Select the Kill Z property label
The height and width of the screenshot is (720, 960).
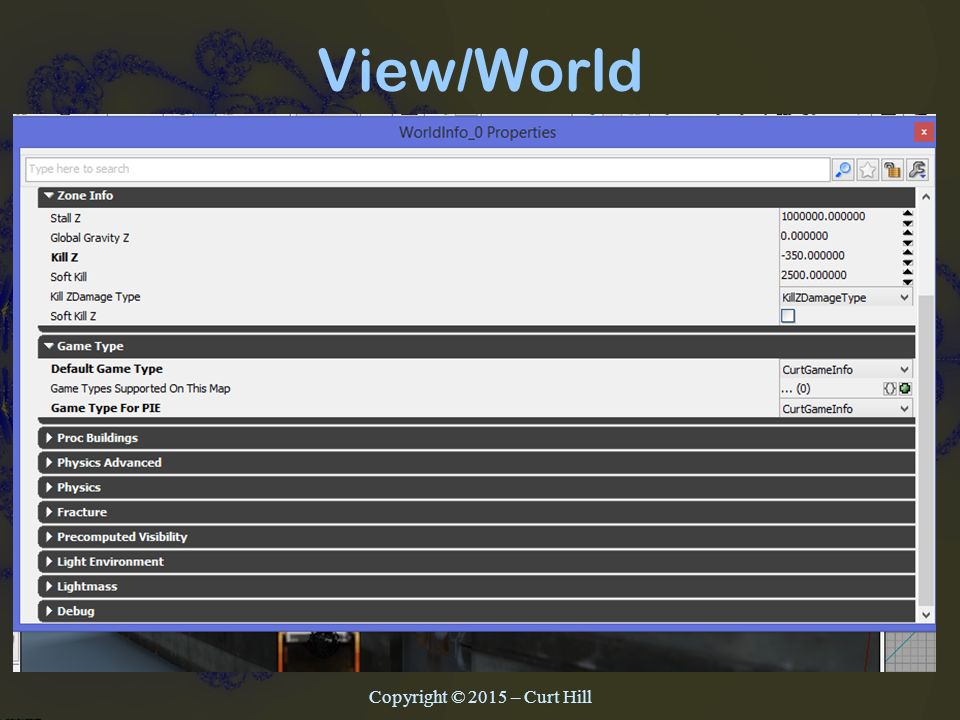(x=64, y=257)
